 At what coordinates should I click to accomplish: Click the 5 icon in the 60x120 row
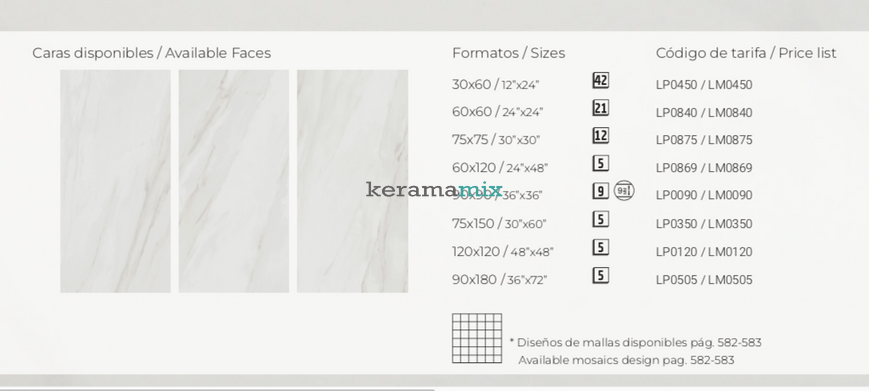600,163
